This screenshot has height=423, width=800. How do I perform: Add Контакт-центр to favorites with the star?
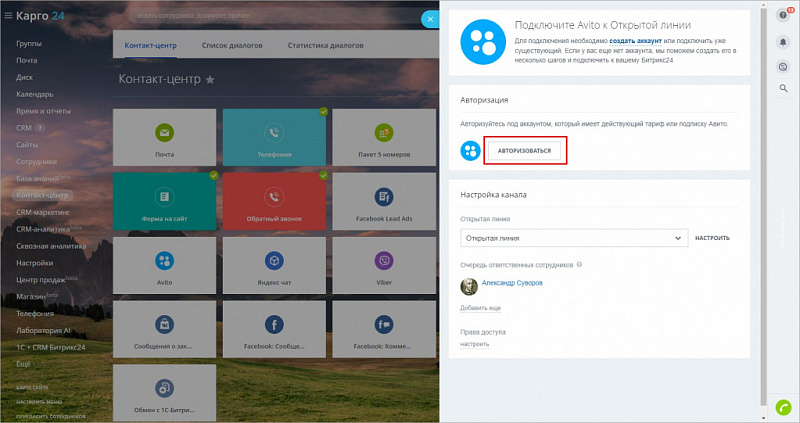click(210, 80)
